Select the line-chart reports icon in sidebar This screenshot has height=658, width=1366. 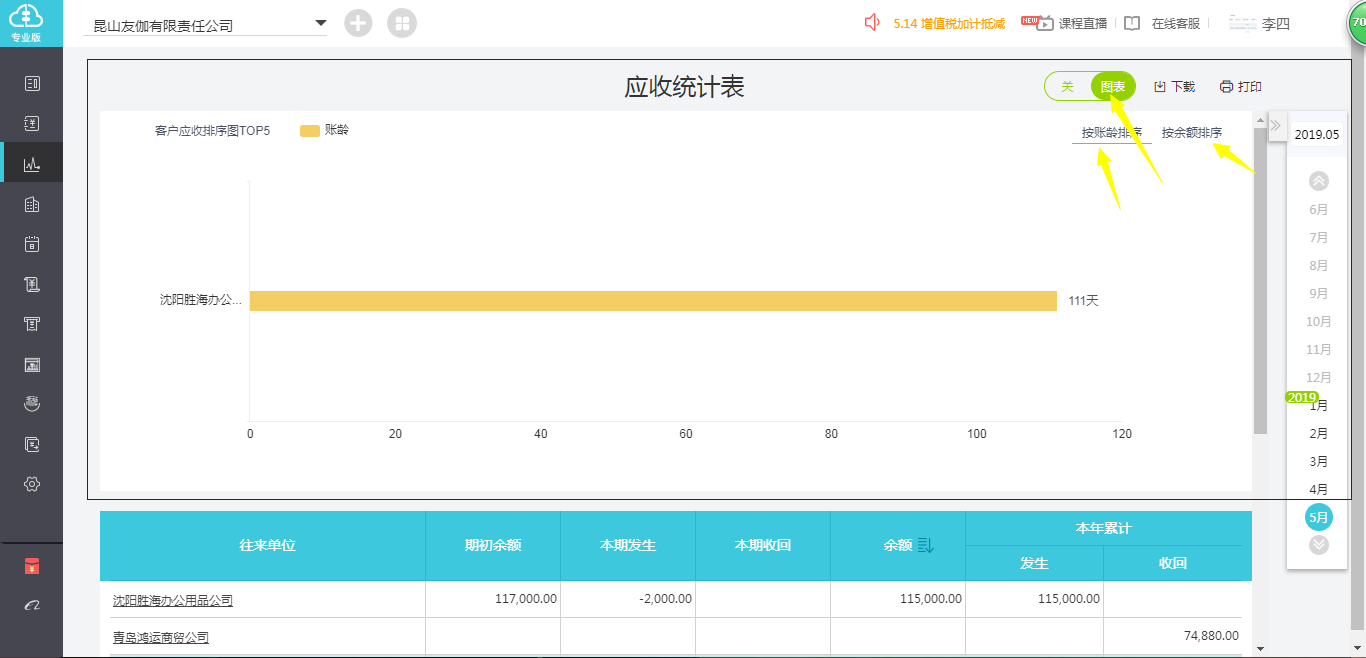(x=32, y=164)
